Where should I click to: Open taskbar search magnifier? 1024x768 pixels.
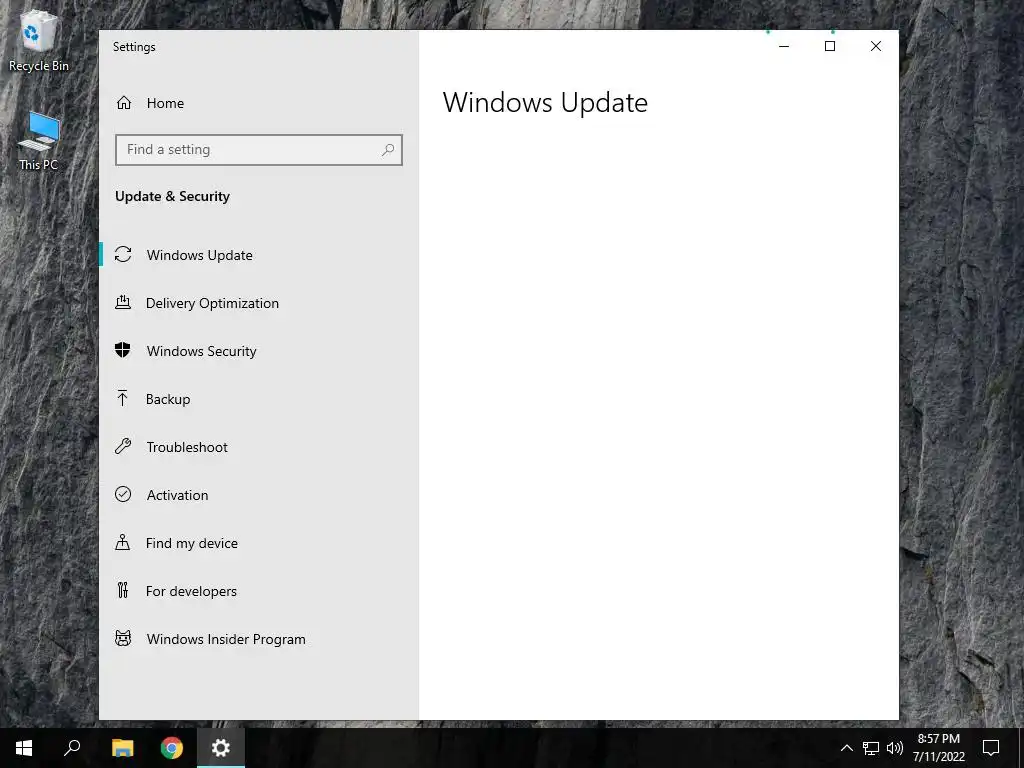72,748
